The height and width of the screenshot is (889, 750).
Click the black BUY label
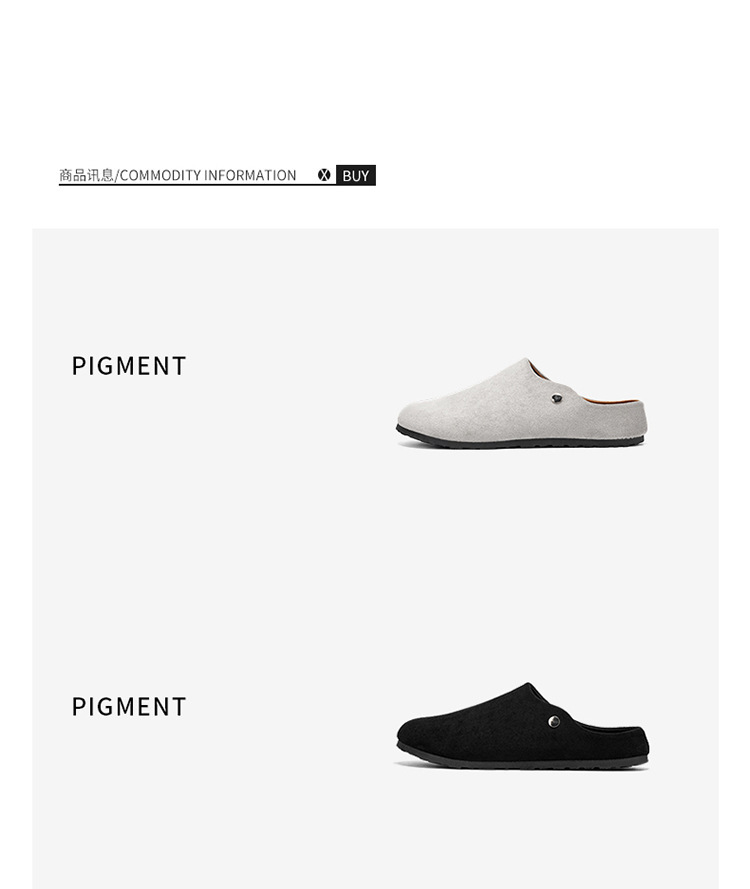pos(356,175)
